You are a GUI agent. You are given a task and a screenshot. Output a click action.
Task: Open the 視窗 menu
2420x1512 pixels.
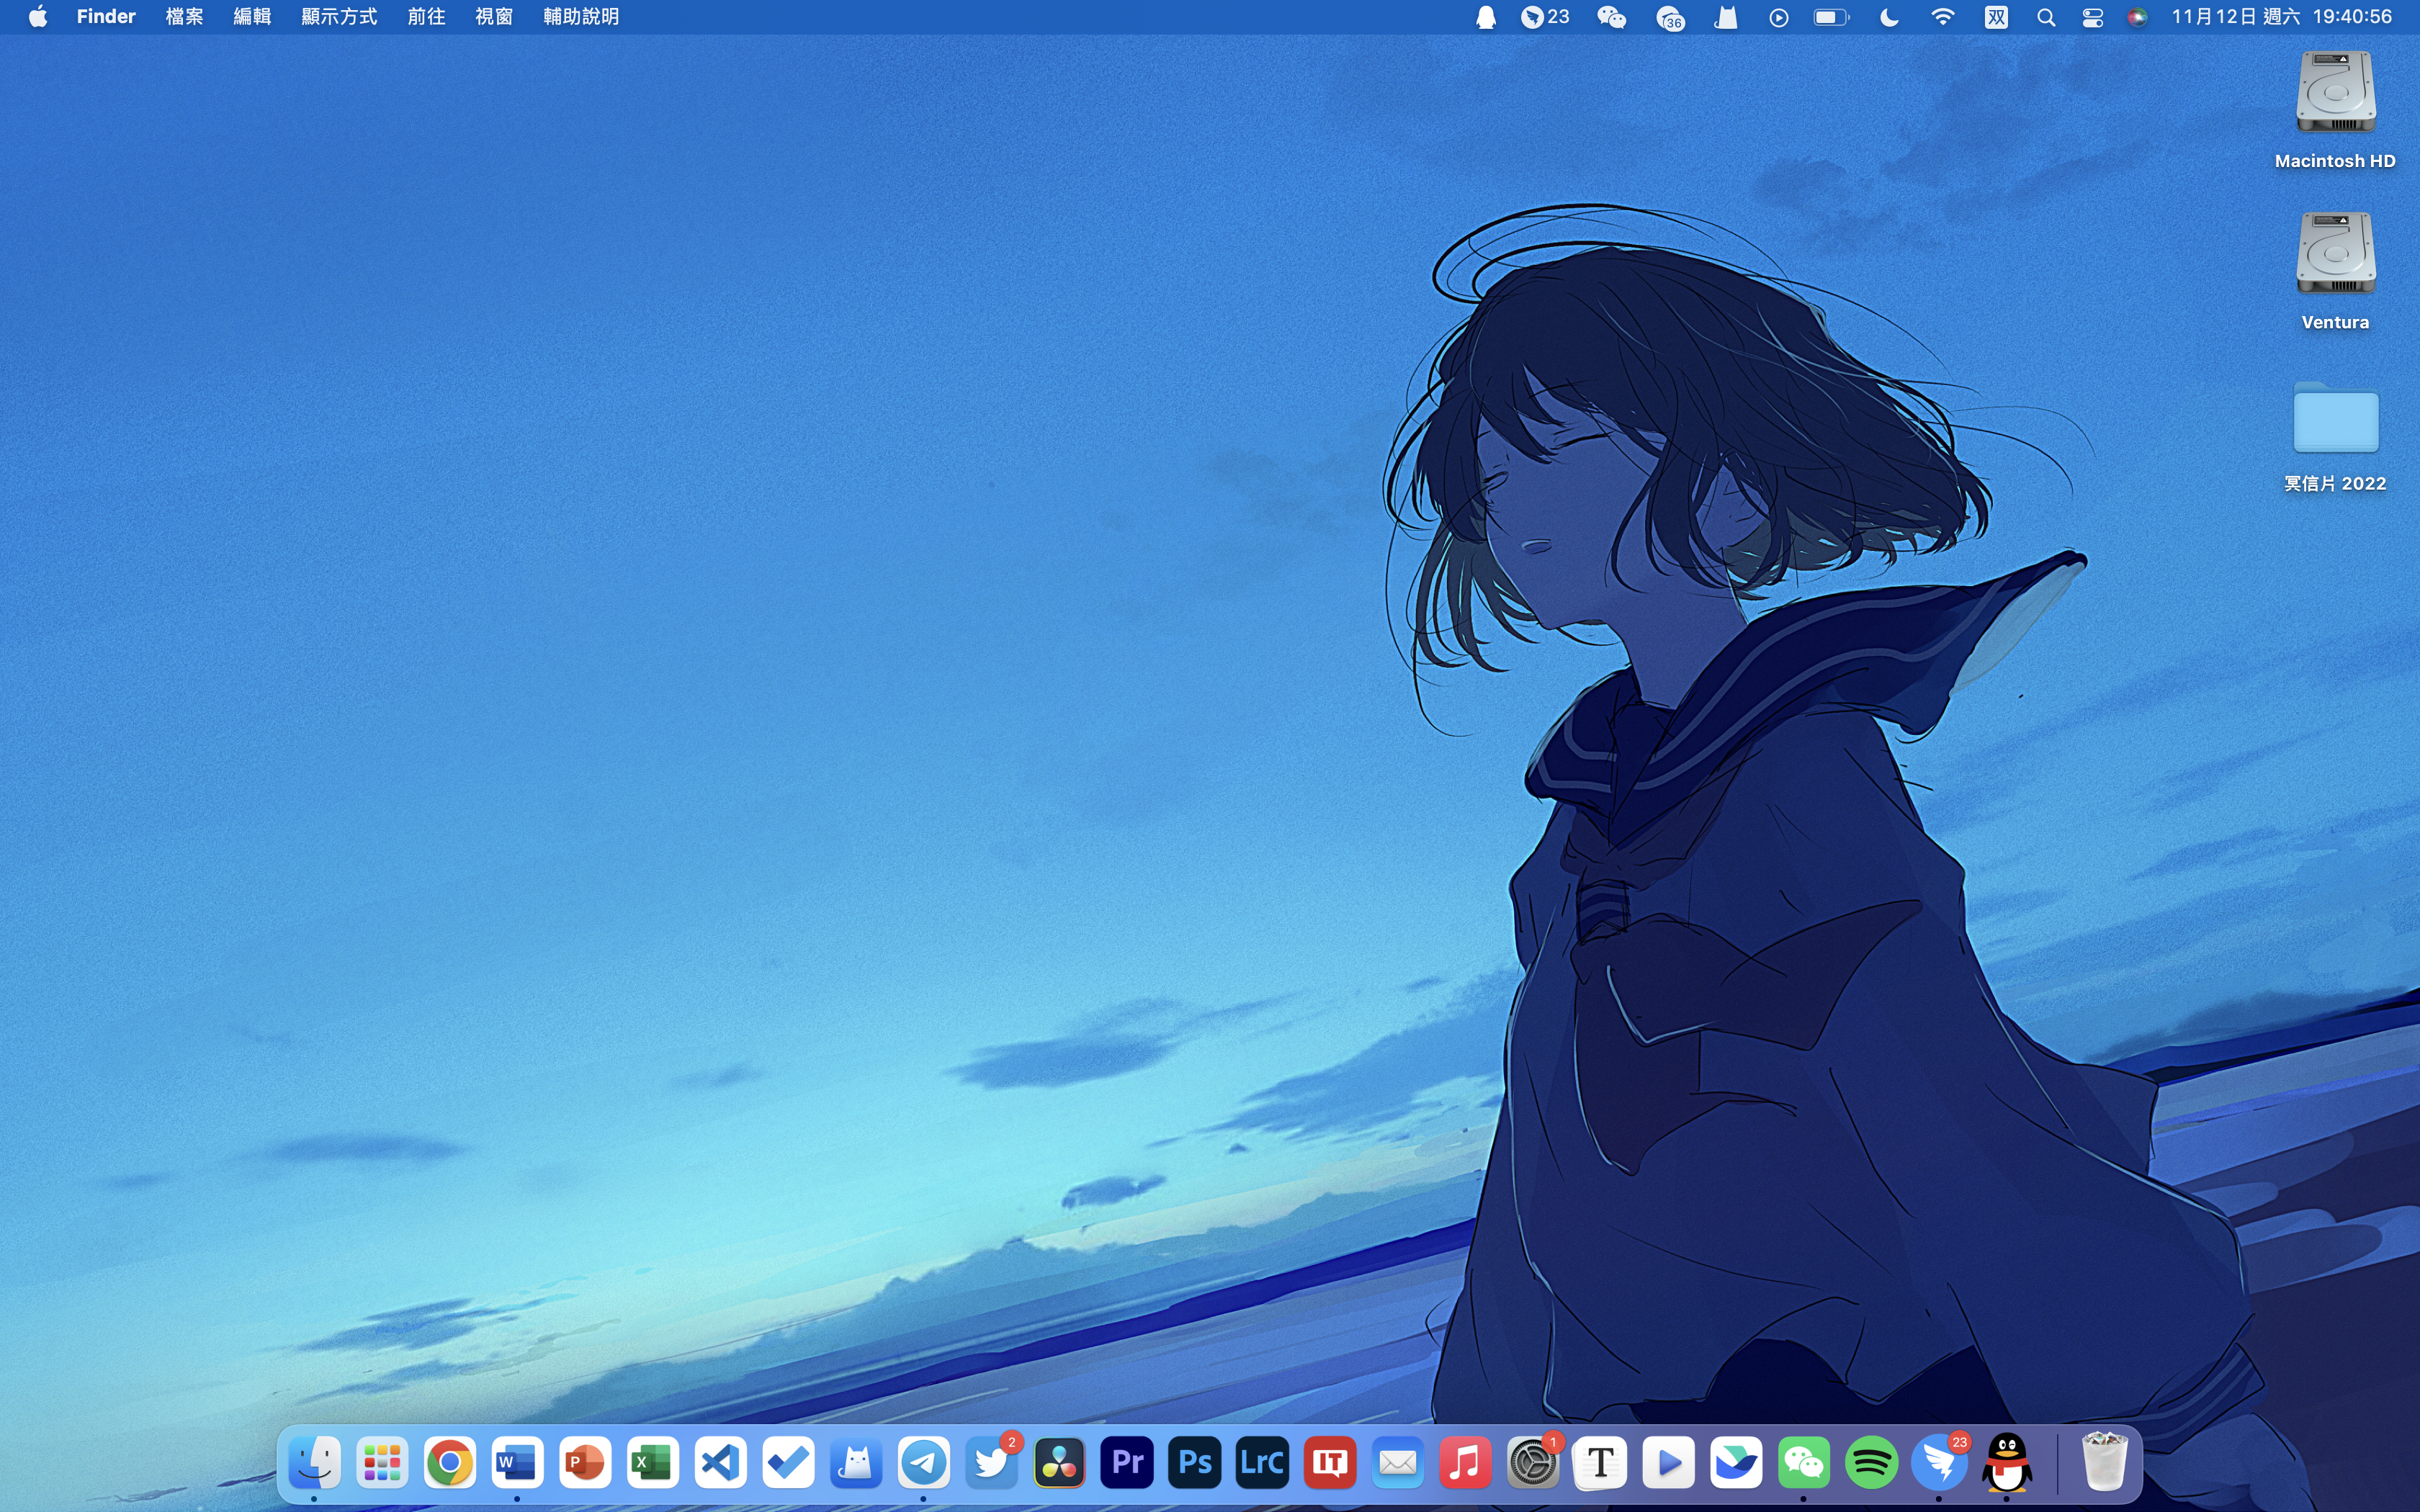coord(494,16)
